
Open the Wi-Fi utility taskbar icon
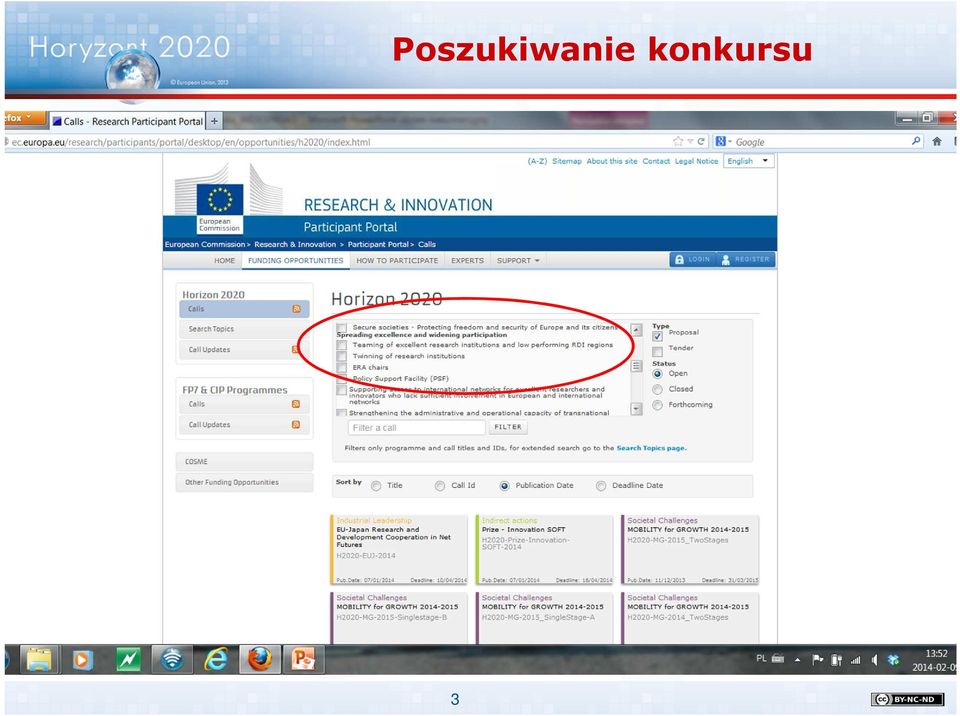coord(172,660)
